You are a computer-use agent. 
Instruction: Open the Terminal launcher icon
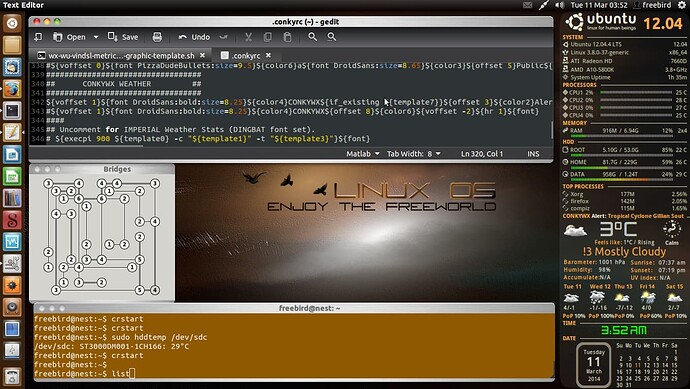click(x=12, y=110)
